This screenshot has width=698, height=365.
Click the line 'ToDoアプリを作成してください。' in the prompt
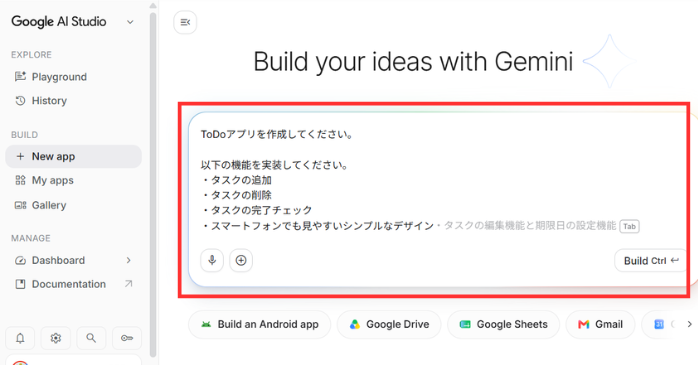click(277, 134)
